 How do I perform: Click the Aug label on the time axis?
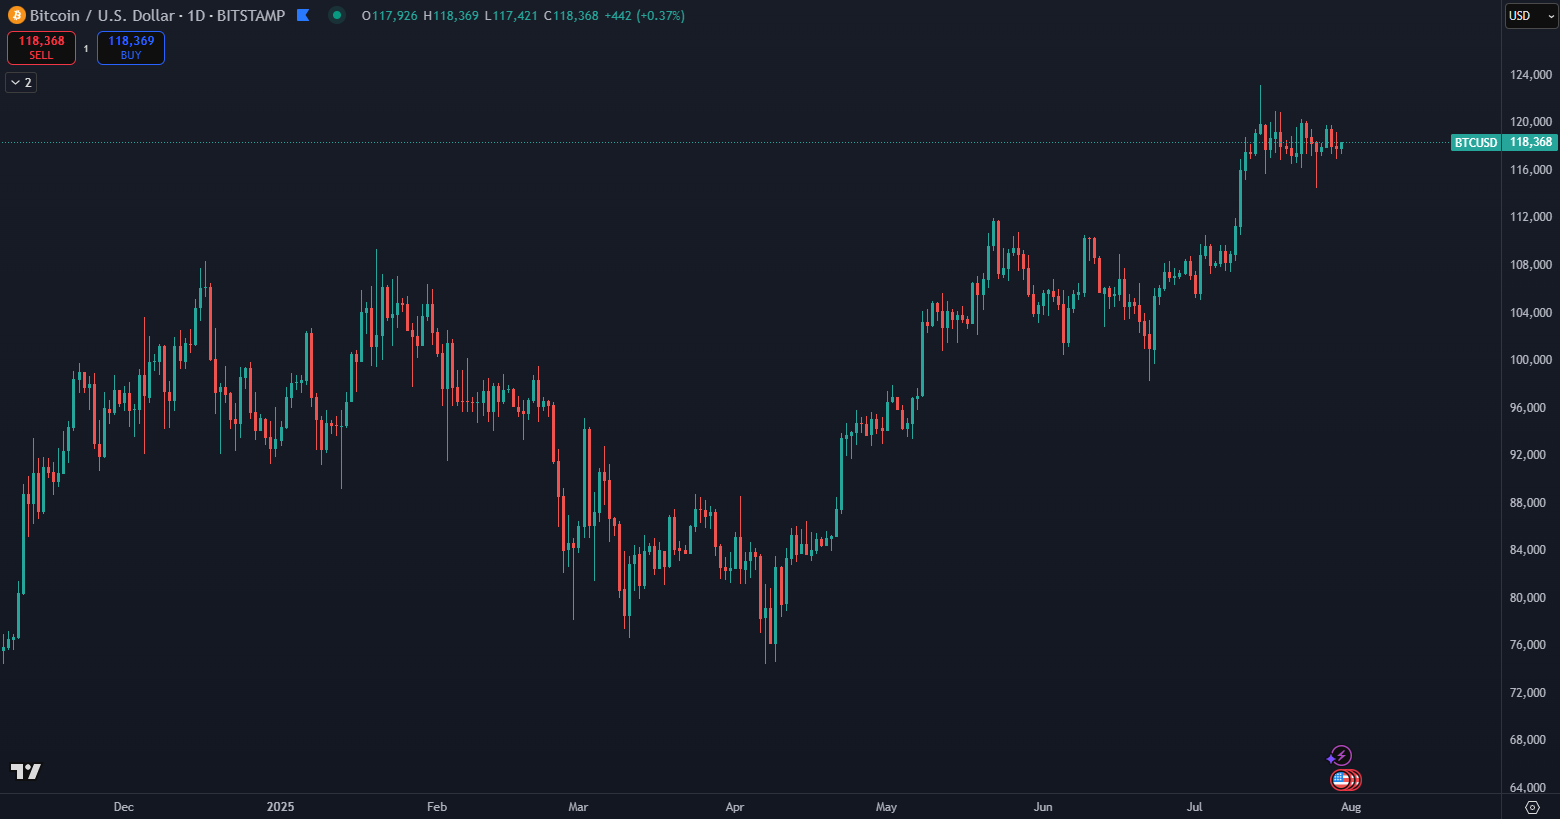pos(1351,807)
